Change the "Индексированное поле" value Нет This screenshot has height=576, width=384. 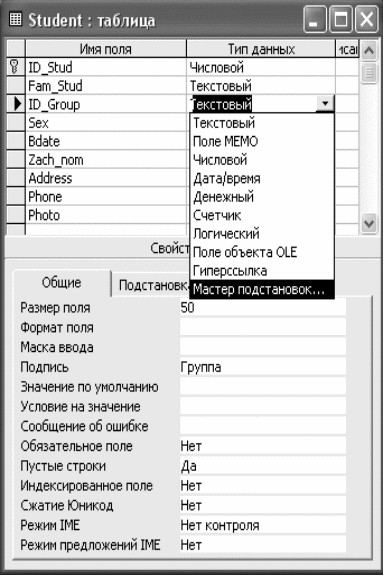263,486
